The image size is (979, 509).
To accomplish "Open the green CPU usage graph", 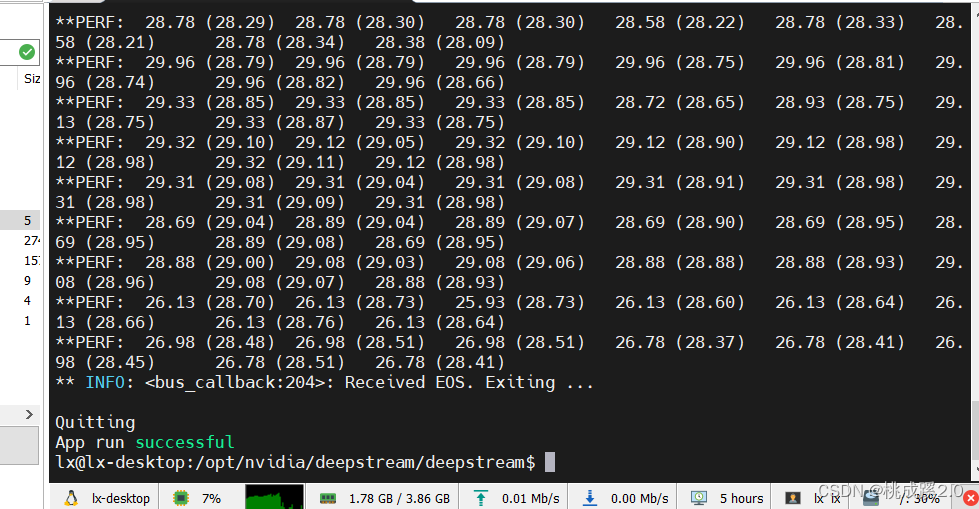I will point(274,497).
